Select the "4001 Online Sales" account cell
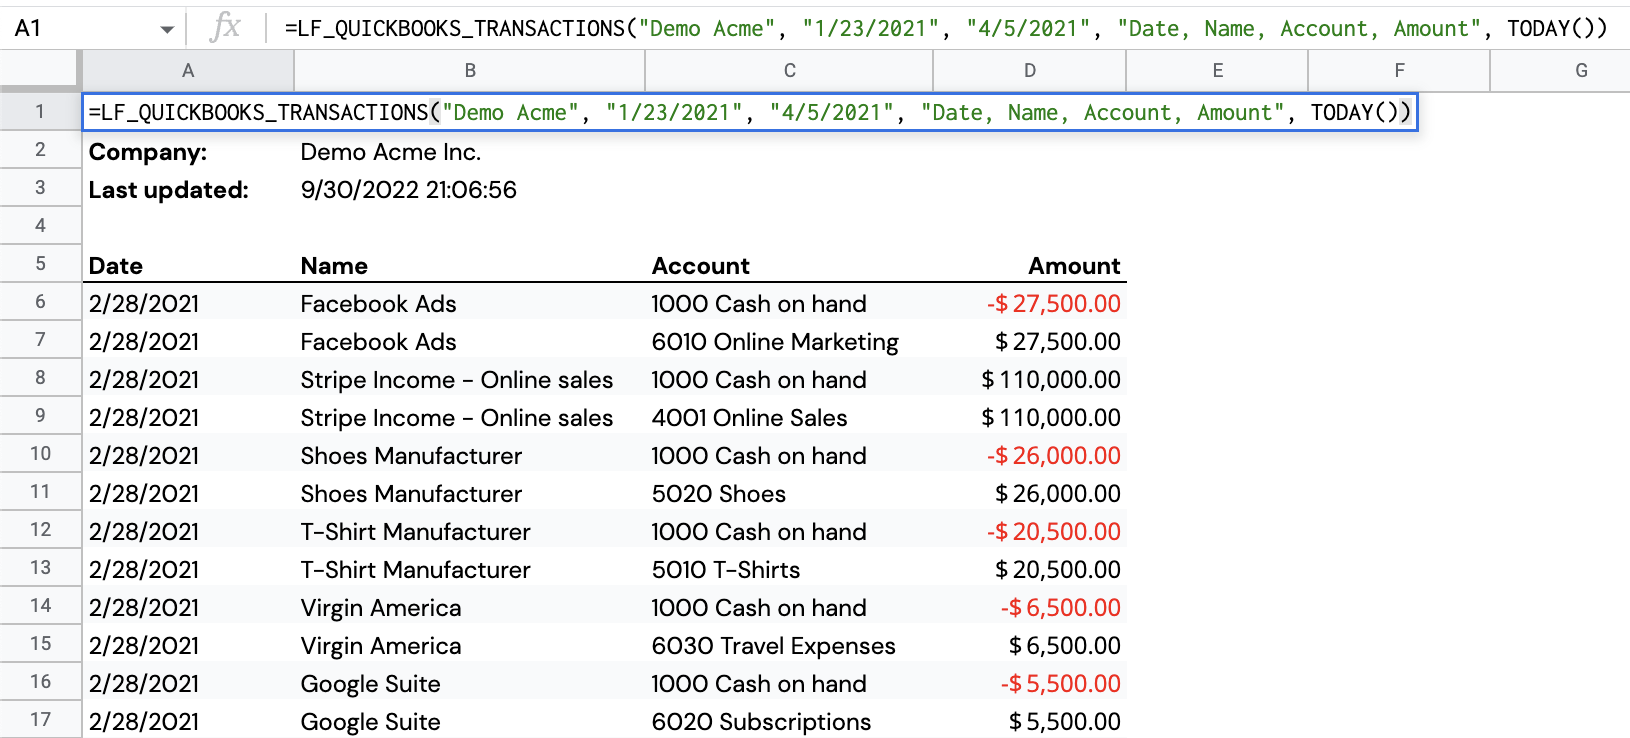Viewport: 1630px width, 738px height. [789, 417]
